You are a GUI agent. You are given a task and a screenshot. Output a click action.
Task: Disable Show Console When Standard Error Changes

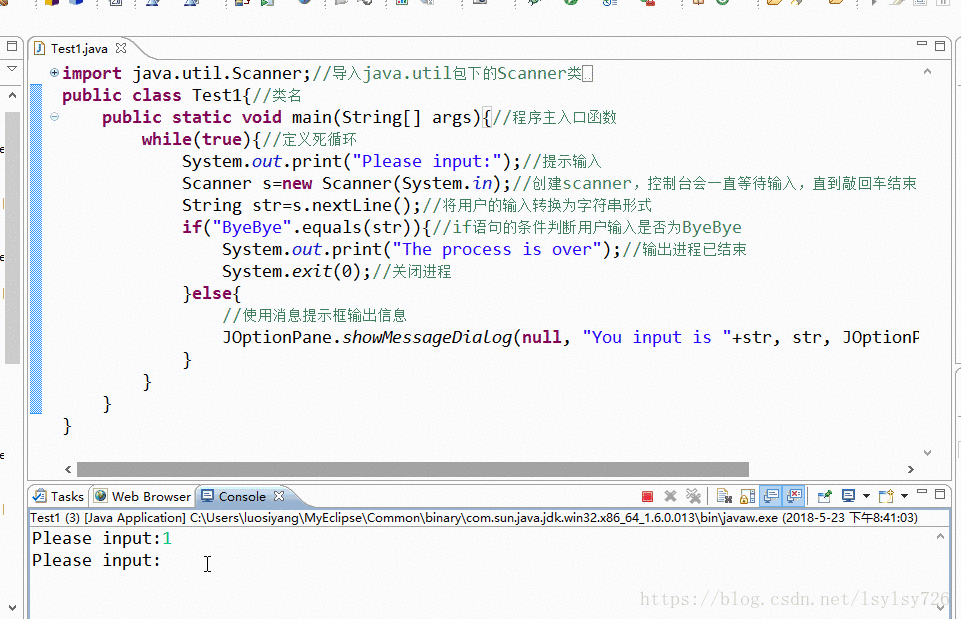point(793,495)
